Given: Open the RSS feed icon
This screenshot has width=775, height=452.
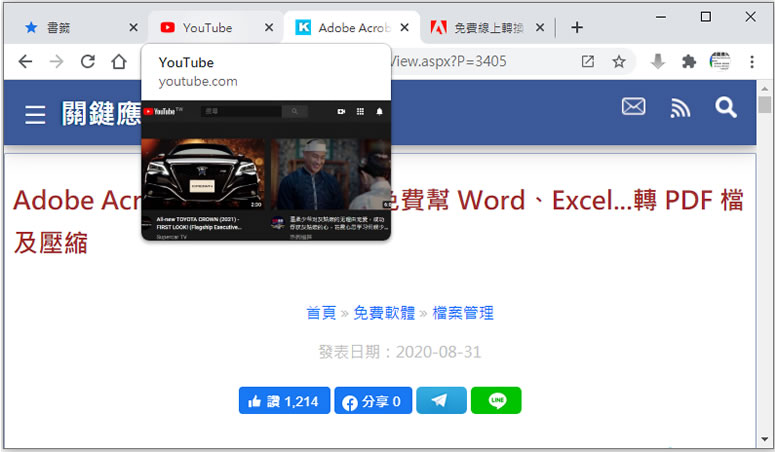Looking at the screenshot, I should tap(680, 107).
